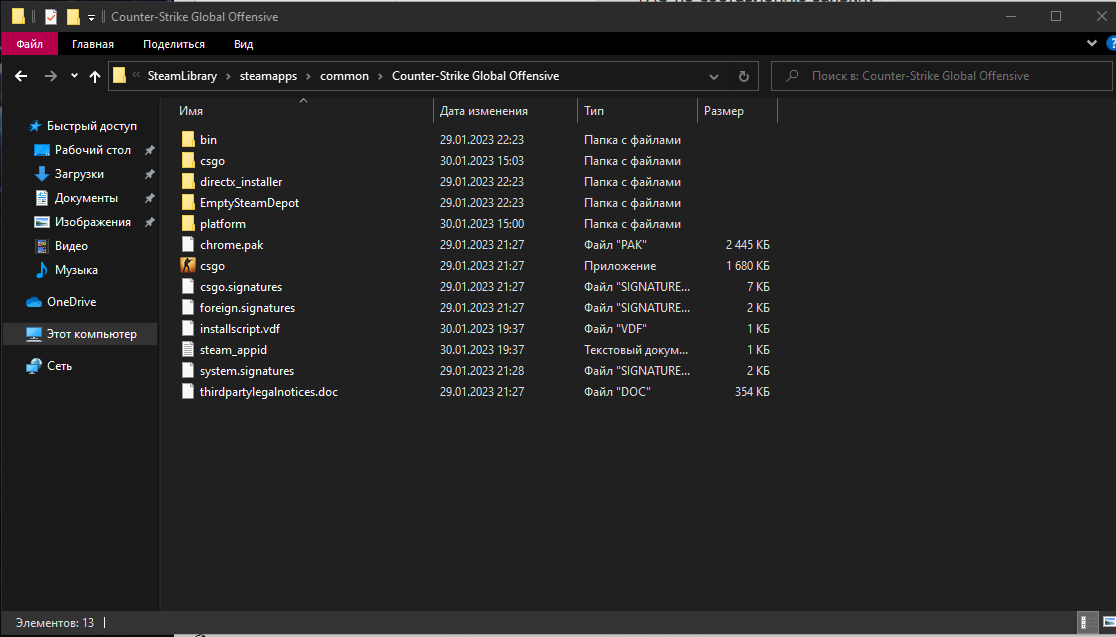This screenshot has width=1116, height=637.
Task: Click the Текстовый докум... type cell
Action: tap(636, 350)
